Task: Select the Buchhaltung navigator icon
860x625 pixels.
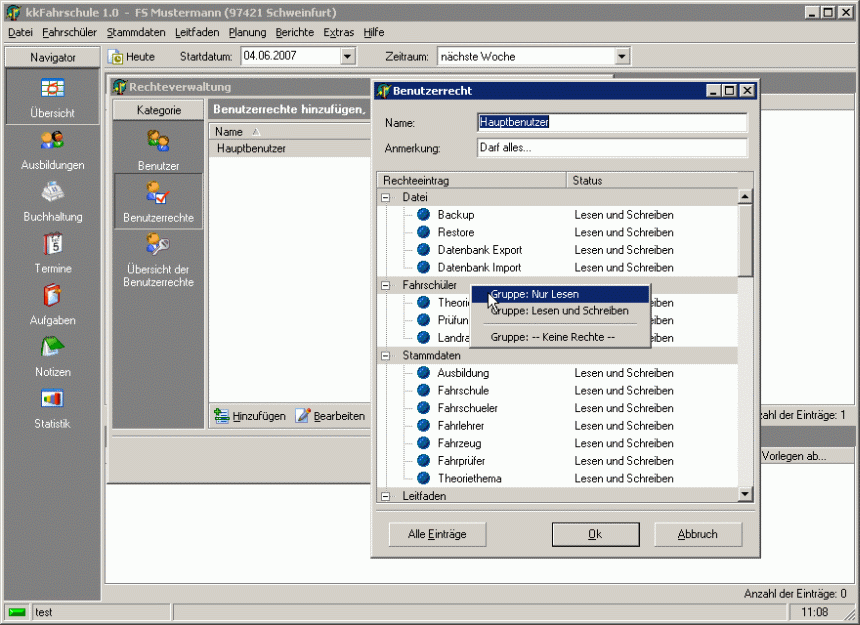Action: [x=52, y=193]
